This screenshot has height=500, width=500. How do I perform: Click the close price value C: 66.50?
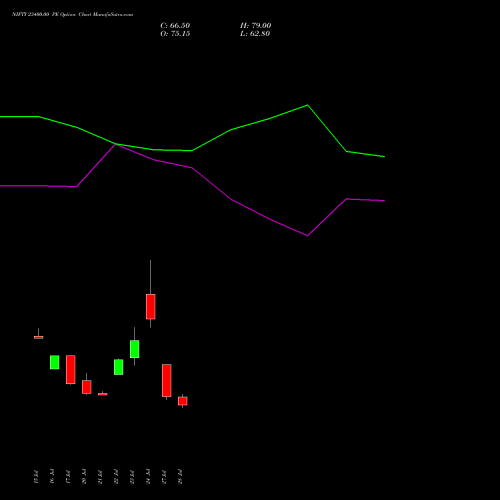click(x=175, y=26)
